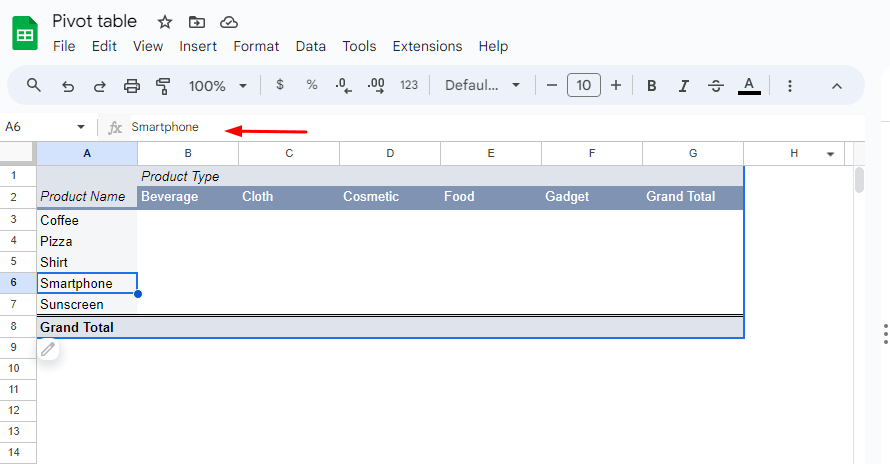Undo the last action
Viewport: 890px width, 464px height.
click(68, 86)
